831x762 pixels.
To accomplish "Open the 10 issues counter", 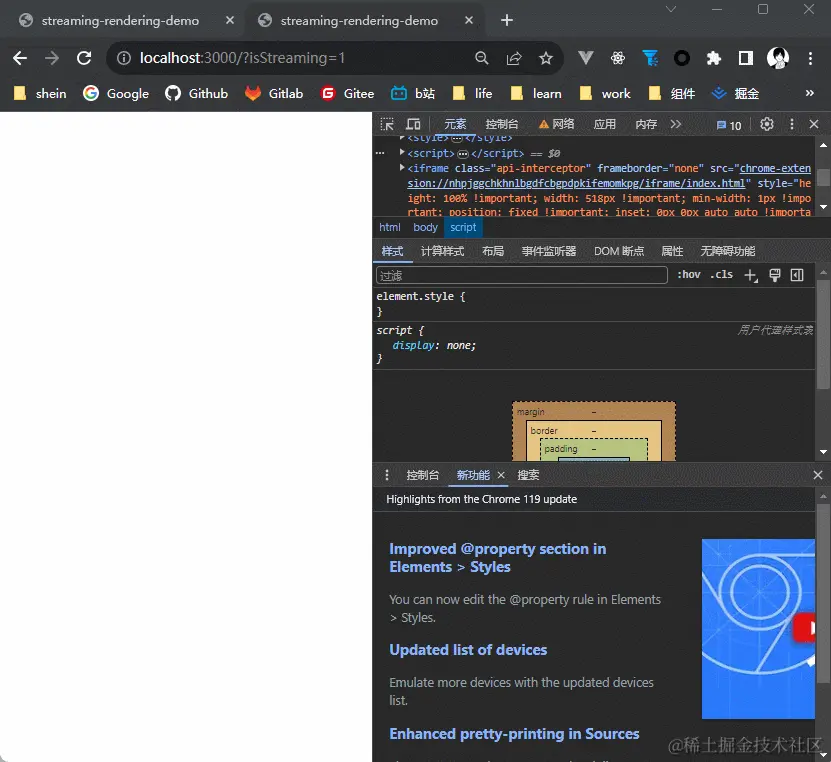I will click(x=729, y=126).
